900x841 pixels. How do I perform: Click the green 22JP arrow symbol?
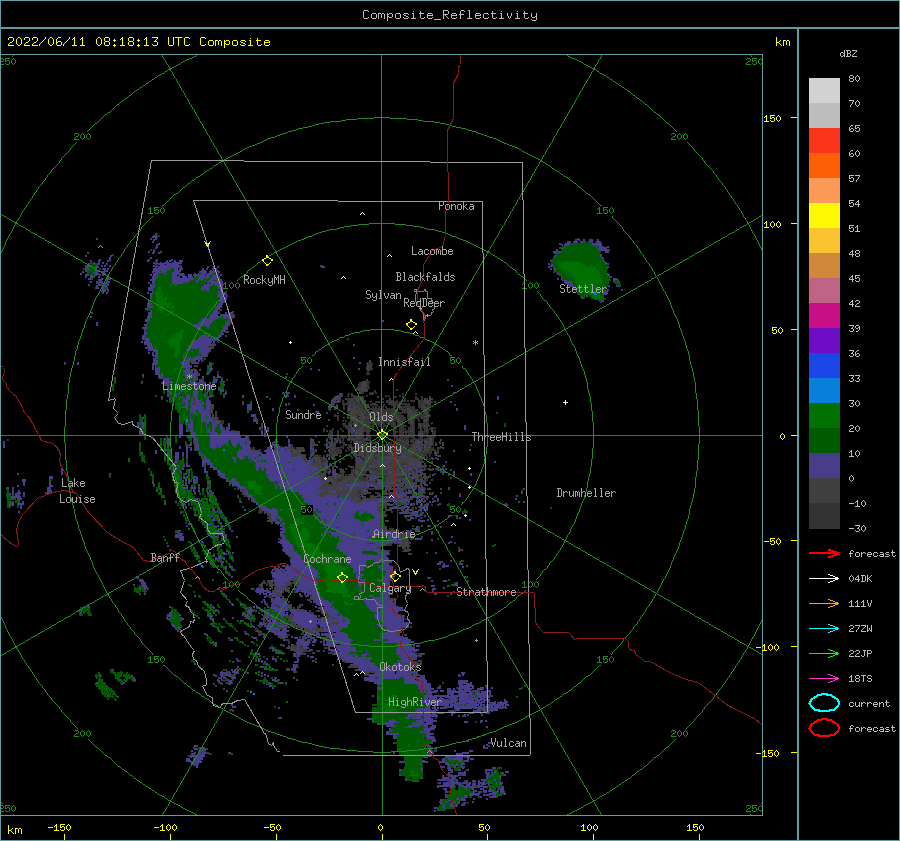(824, 653)
